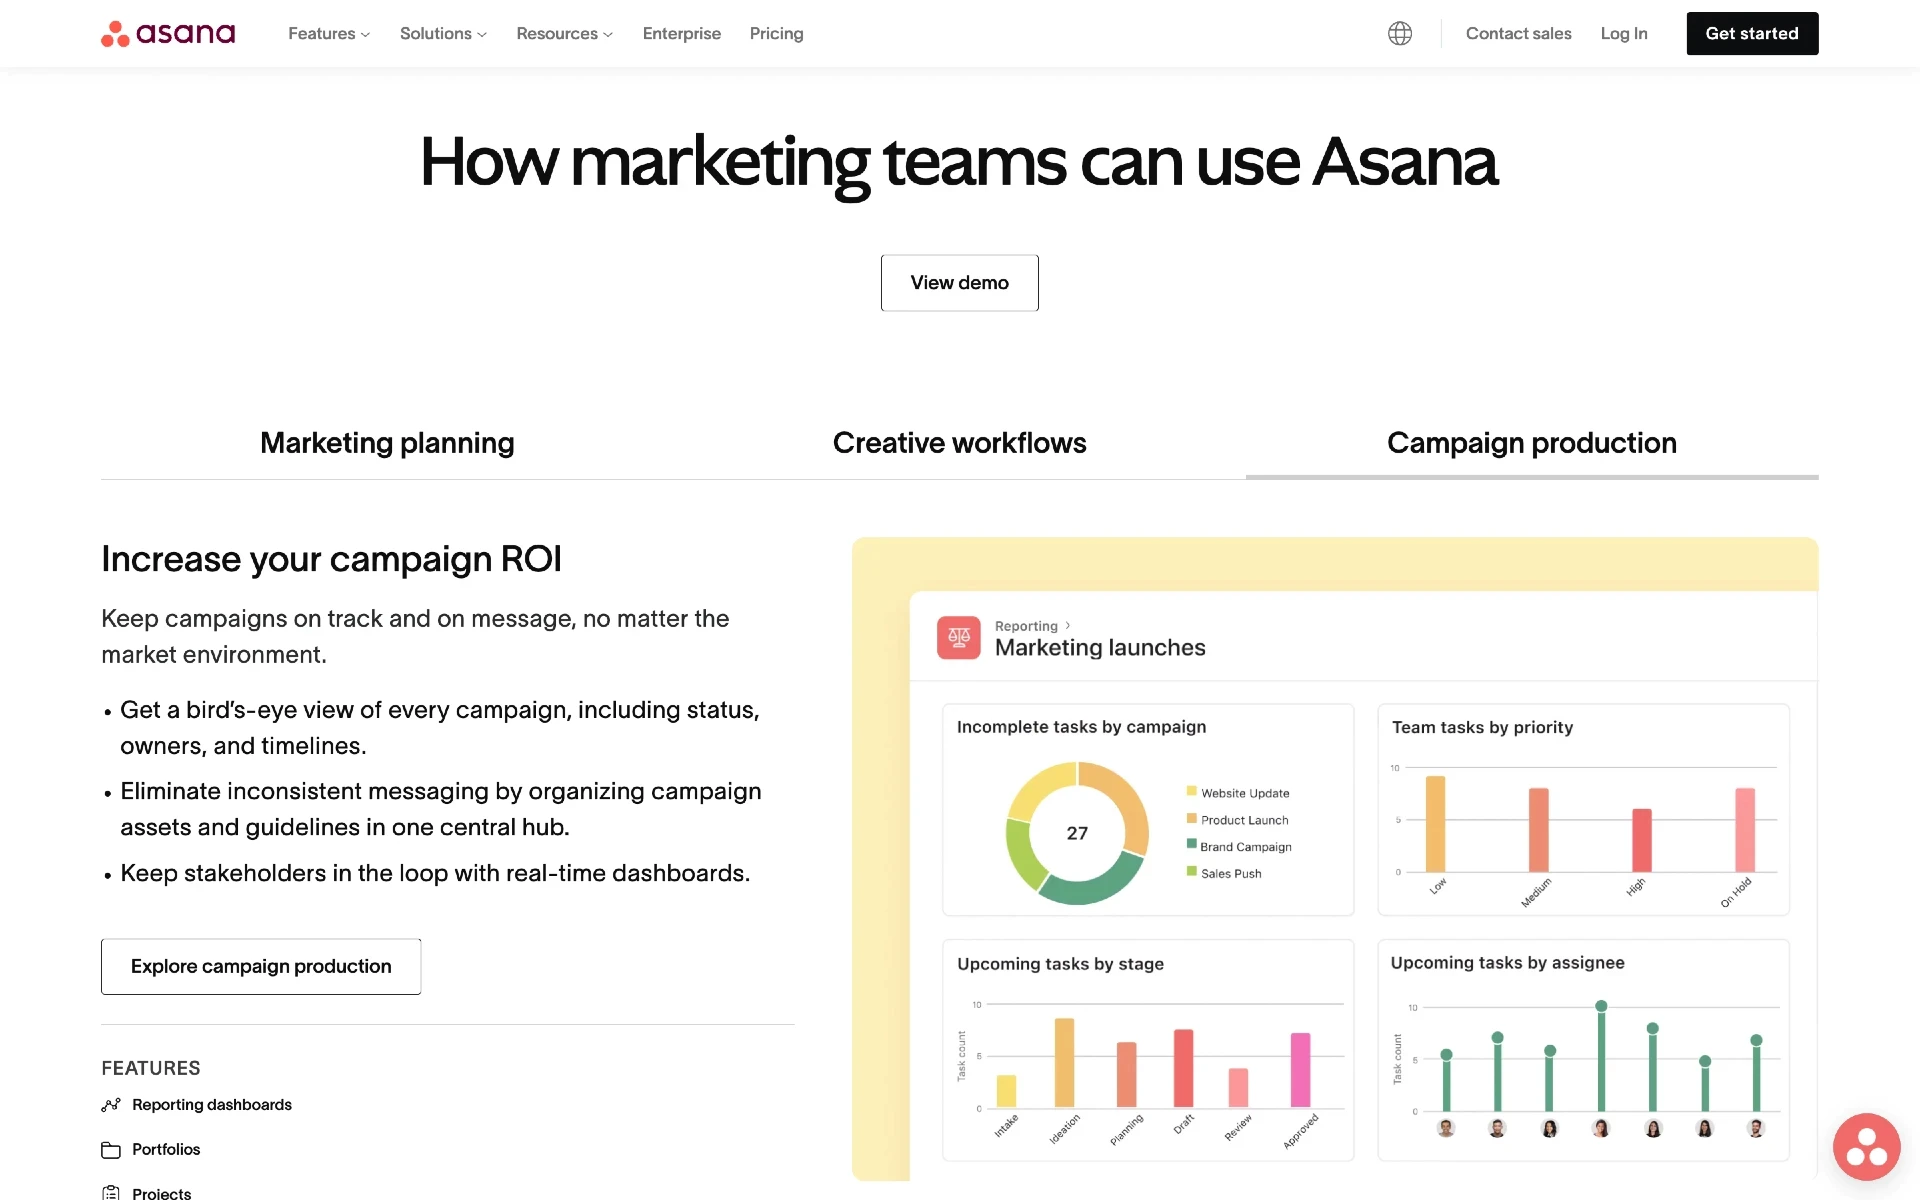Select the Get started button

click(x=1751, y=33)
